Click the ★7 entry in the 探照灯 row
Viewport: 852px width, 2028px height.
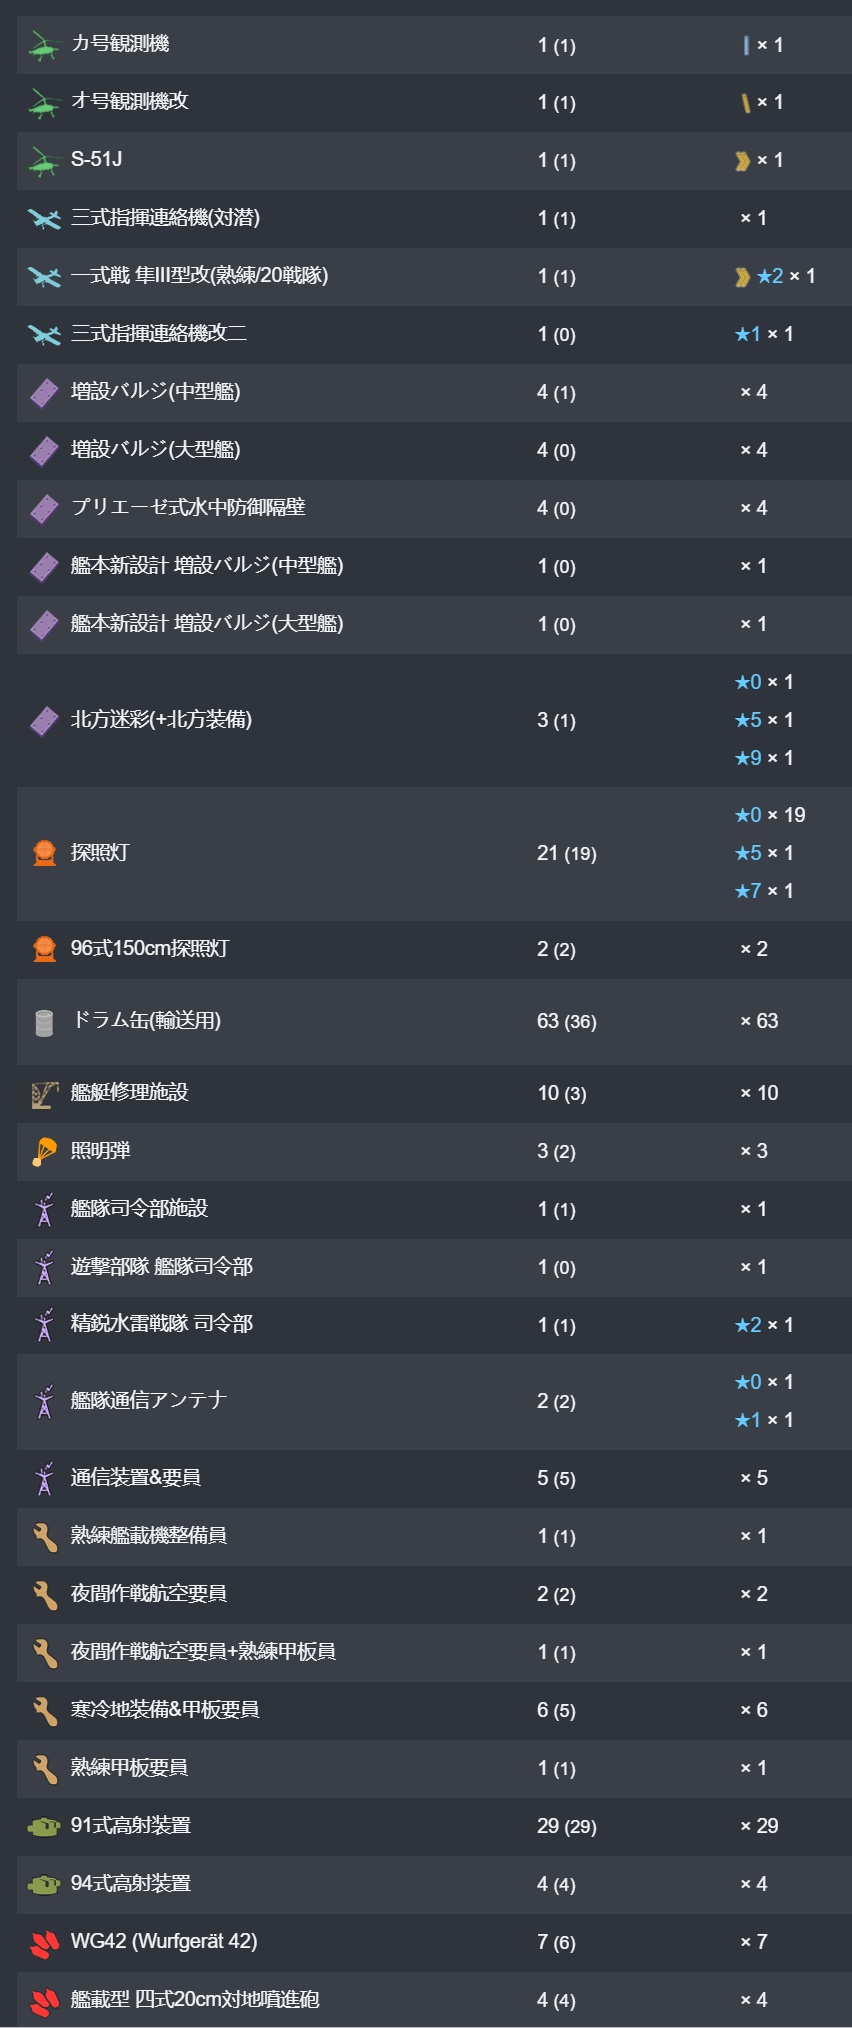tap(764, 891)
